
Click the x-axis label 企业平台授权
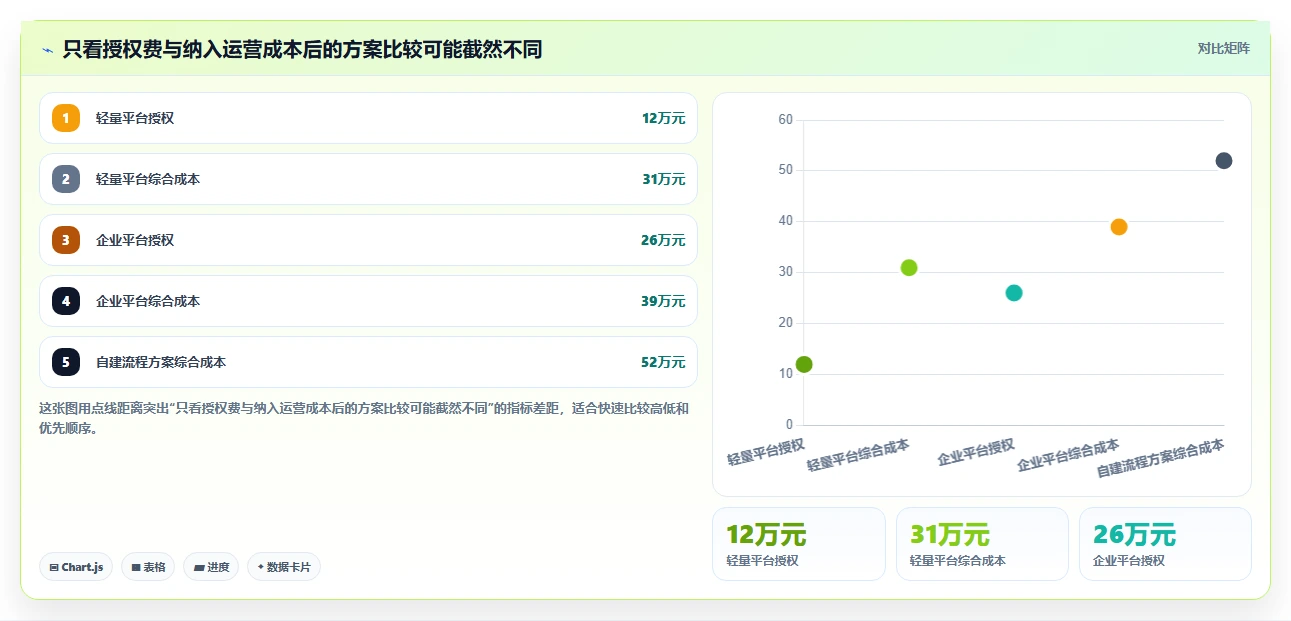coord(976,452)
